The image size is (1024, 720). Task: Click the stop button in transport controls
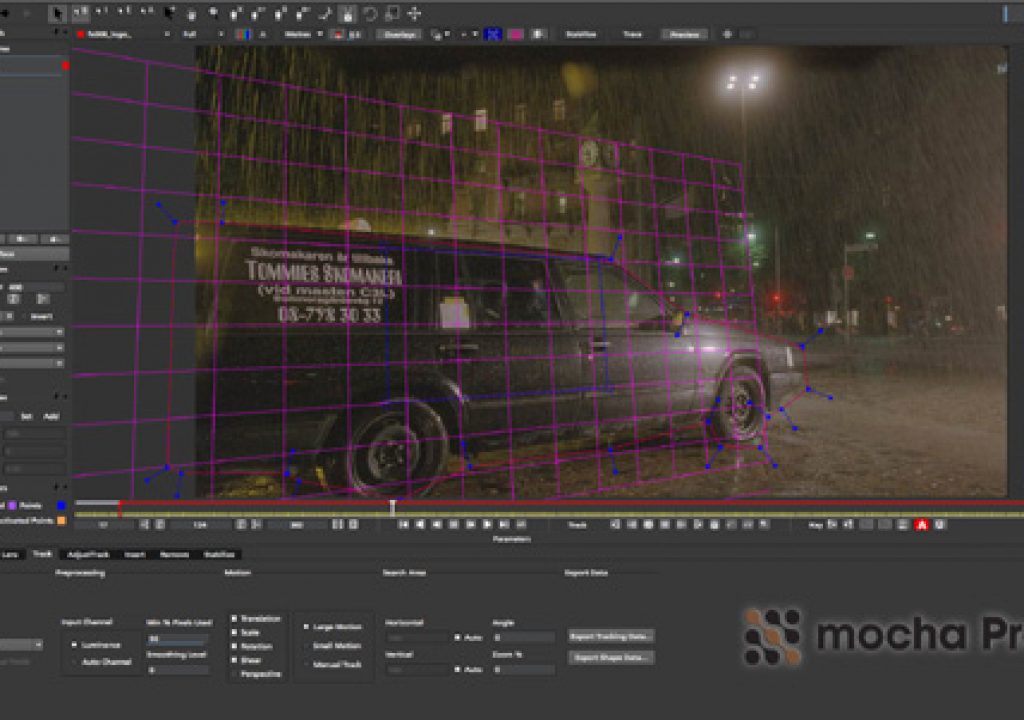click(454, 525)
